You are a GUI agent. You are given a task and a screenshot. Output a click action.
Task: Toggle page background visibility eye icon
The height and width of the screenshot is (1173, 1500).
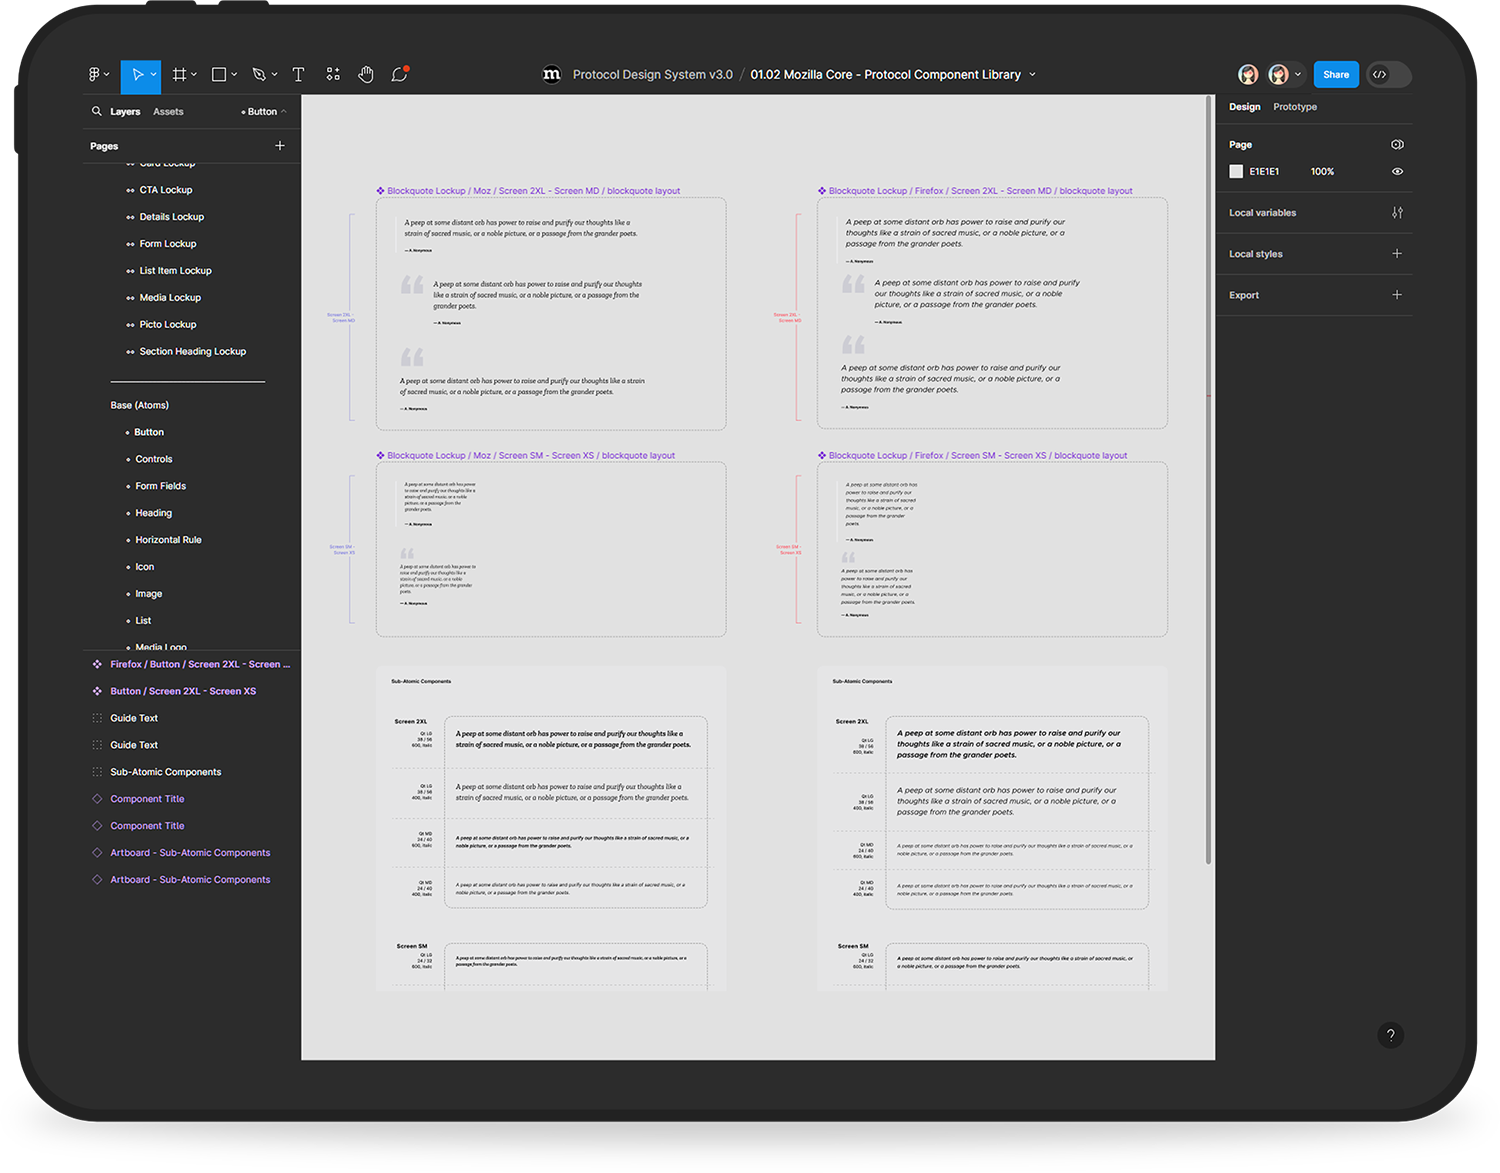[x=1397, y=172]
